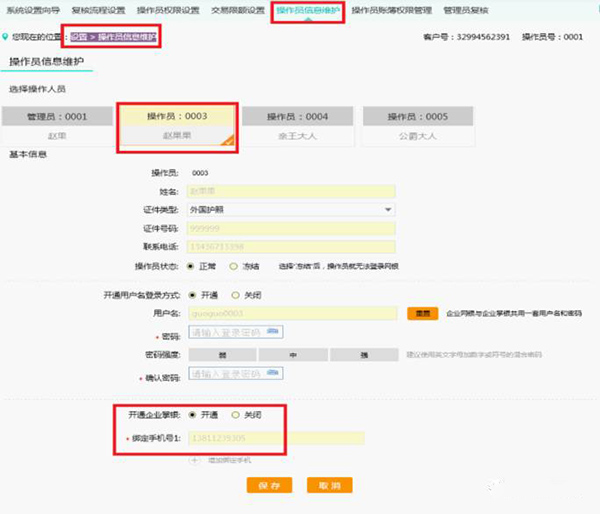Image resolution: width=600 pixels, height=514 pixels.
Task: Open the 系统设置向导 tab
Action: pyautogui.click(x=33, y=10)
